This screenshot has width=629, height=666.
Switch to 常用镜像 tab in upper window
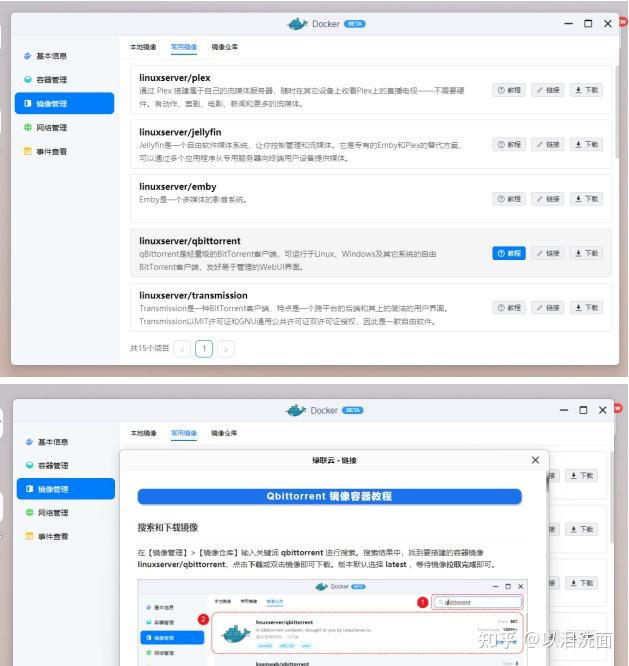coord(184,47)
